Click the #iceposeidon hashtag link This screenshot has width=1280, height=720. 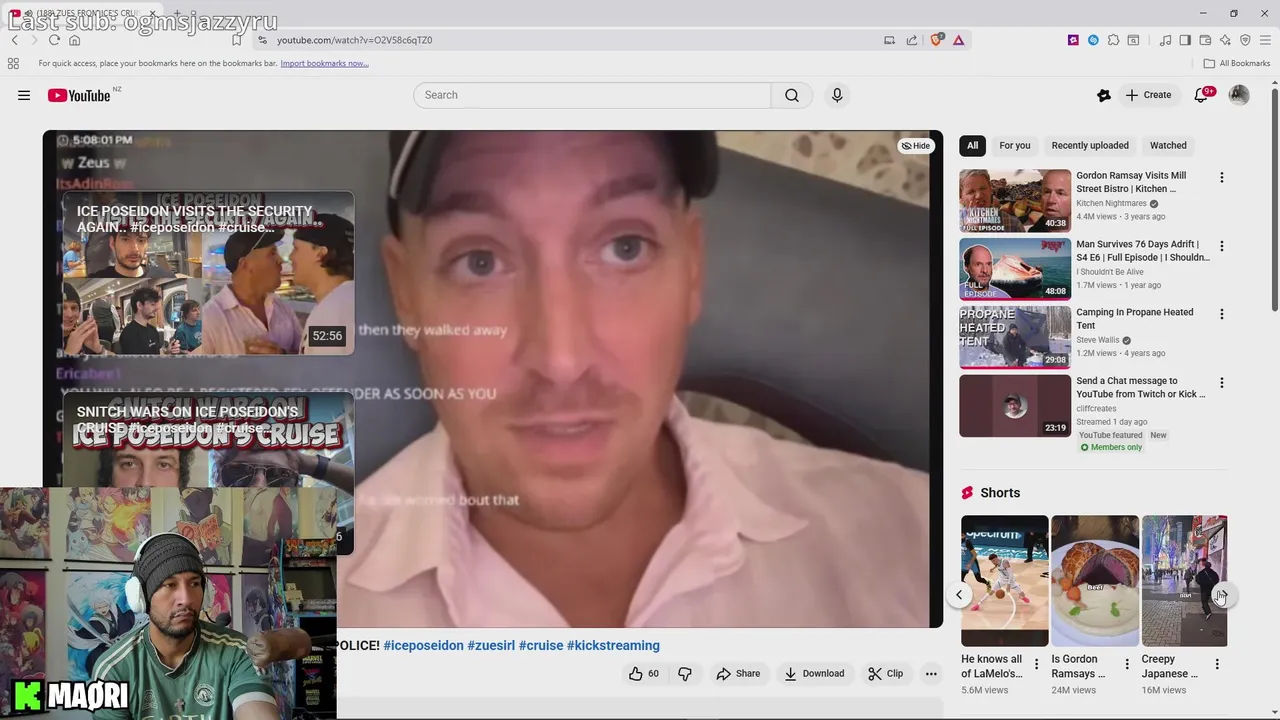[423, 646]
